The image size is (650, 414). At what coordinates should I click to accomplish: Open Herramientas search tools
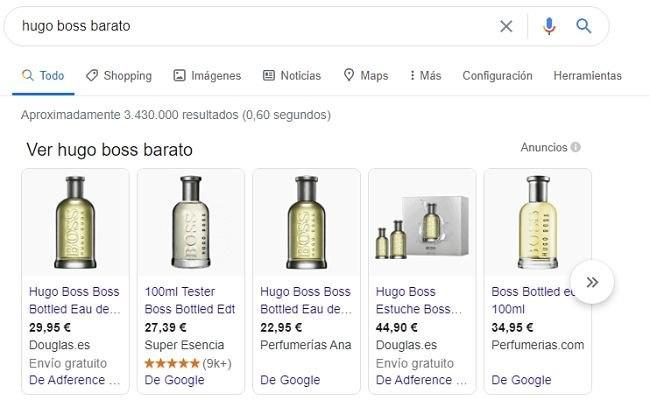(587, 75)
